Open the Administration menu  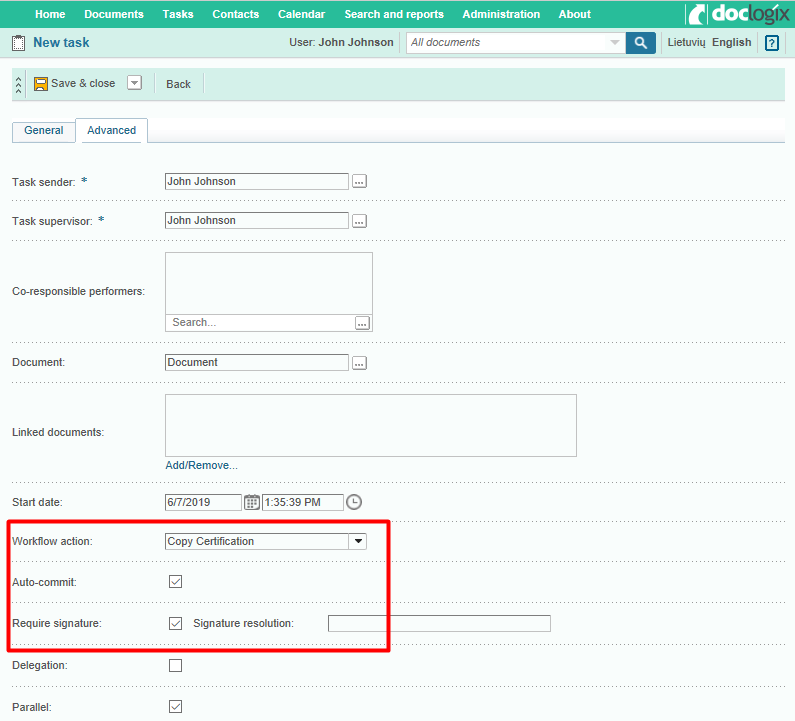click(x=501, y=14)
